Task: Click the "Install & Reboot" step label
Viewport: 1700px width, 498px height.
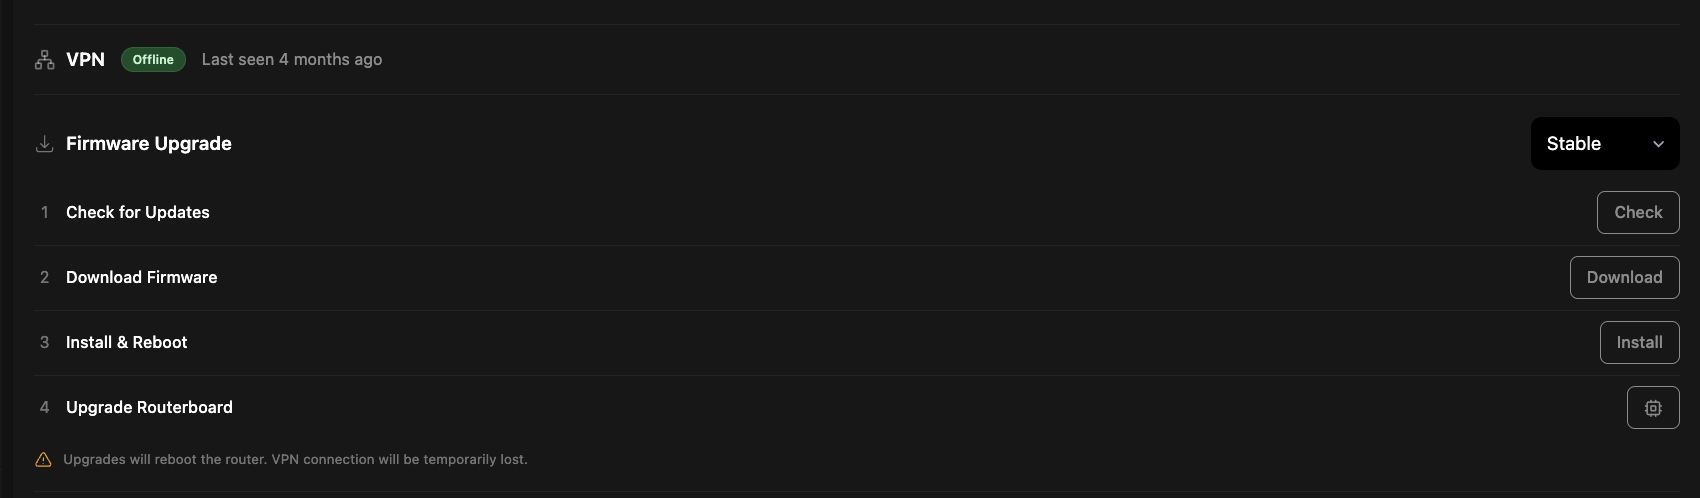Action: 127,343
